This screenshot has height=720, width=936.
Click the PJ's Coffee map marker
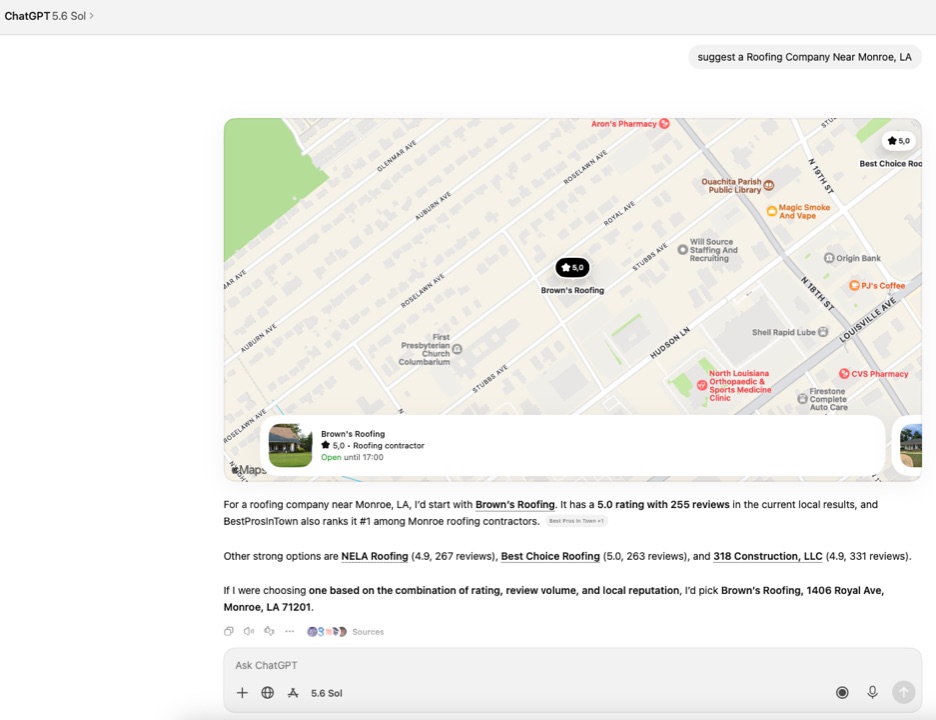coord(854,285)
